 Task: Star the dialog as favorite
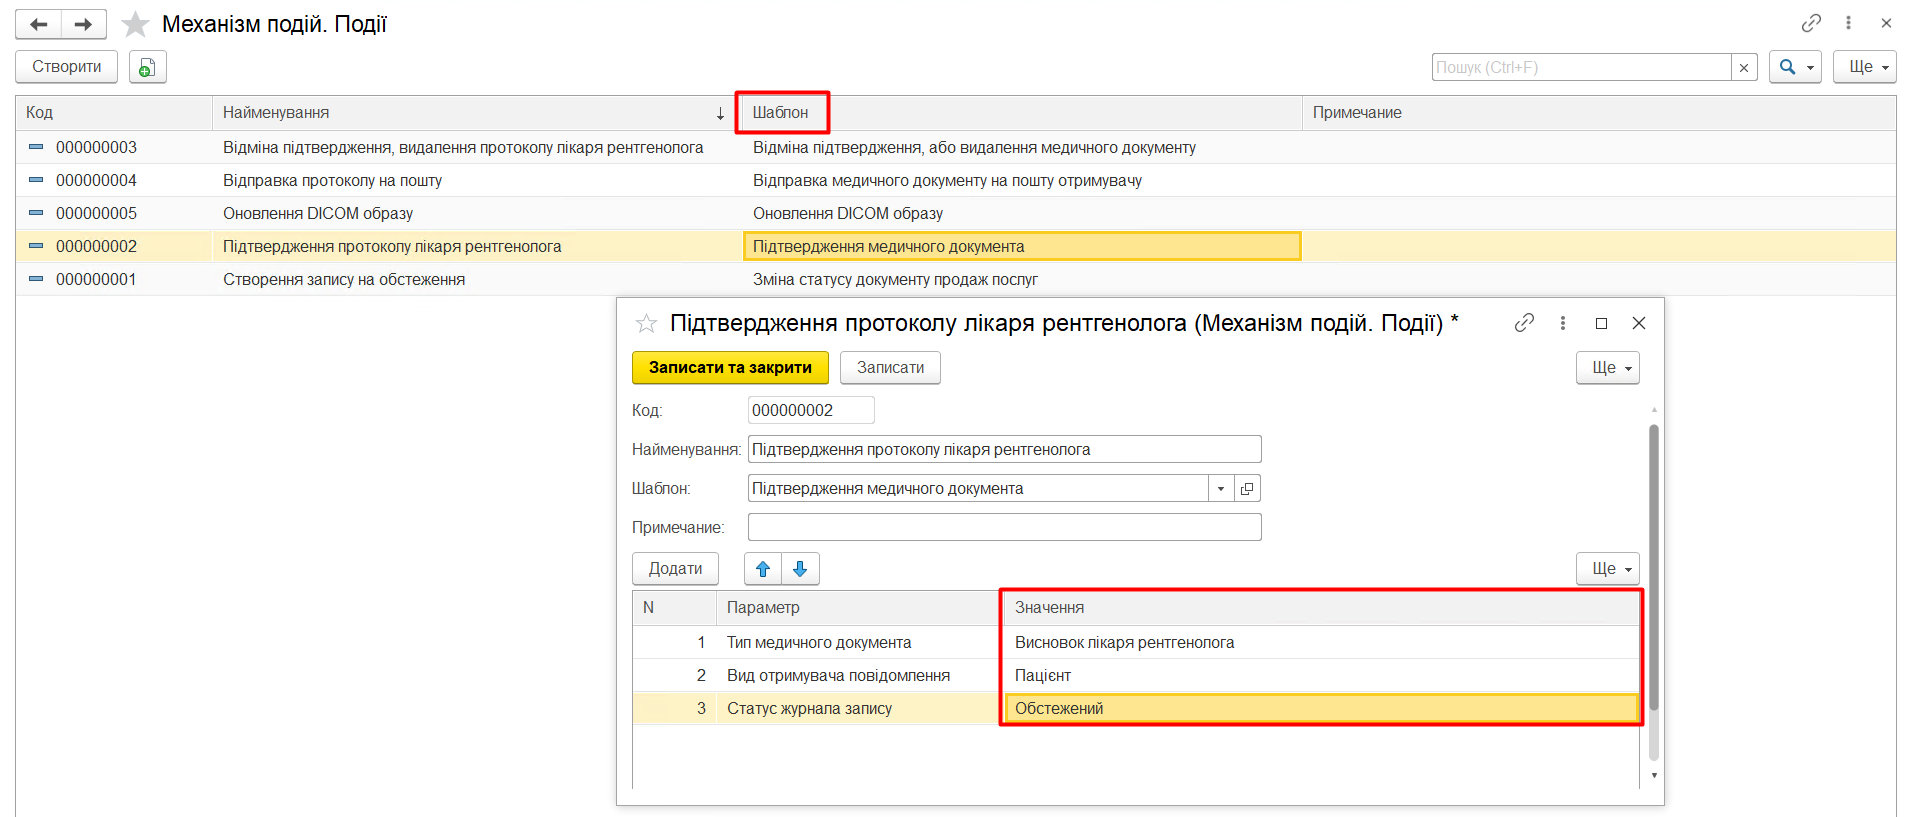pyautogui.click(x=646, y=323)
